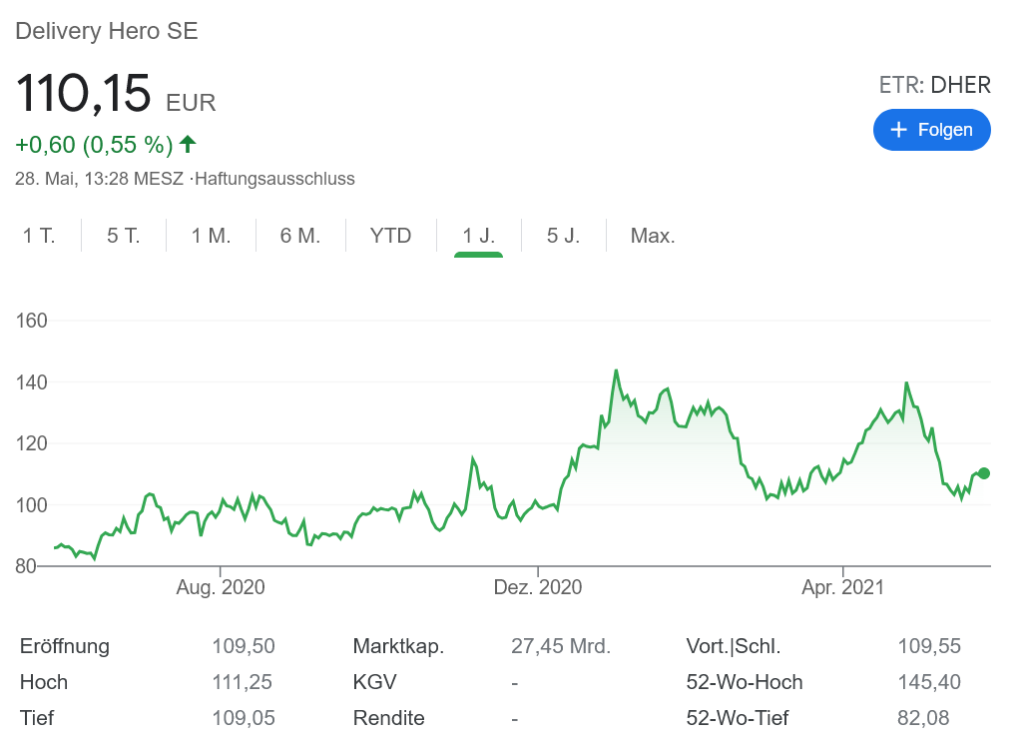
Task: Select the 5 T. chart range
Action: (x=124, y=236)
